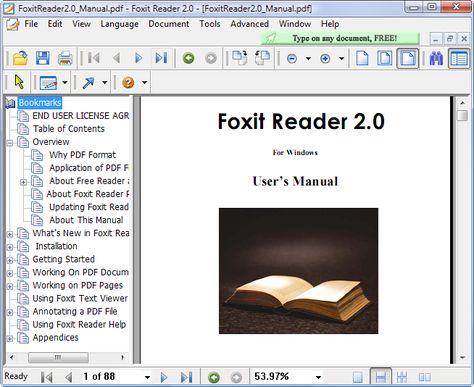Click the Snapshot image tool icon

tap(48, 83)
